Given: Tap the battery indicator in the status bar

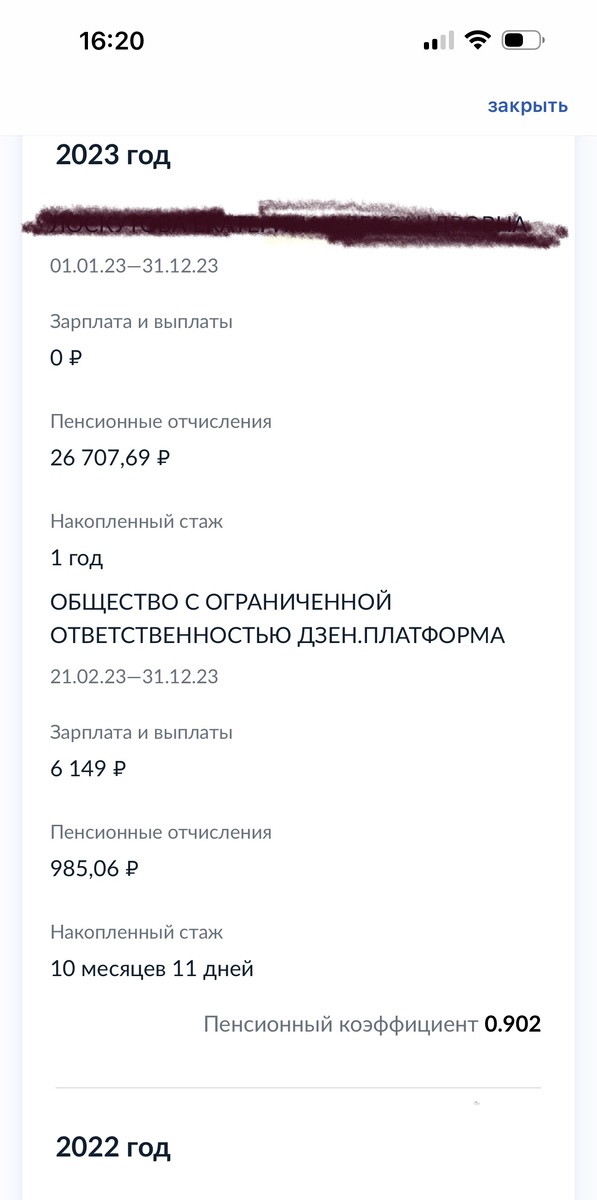Looking at the screenshot, I should 519,41.
